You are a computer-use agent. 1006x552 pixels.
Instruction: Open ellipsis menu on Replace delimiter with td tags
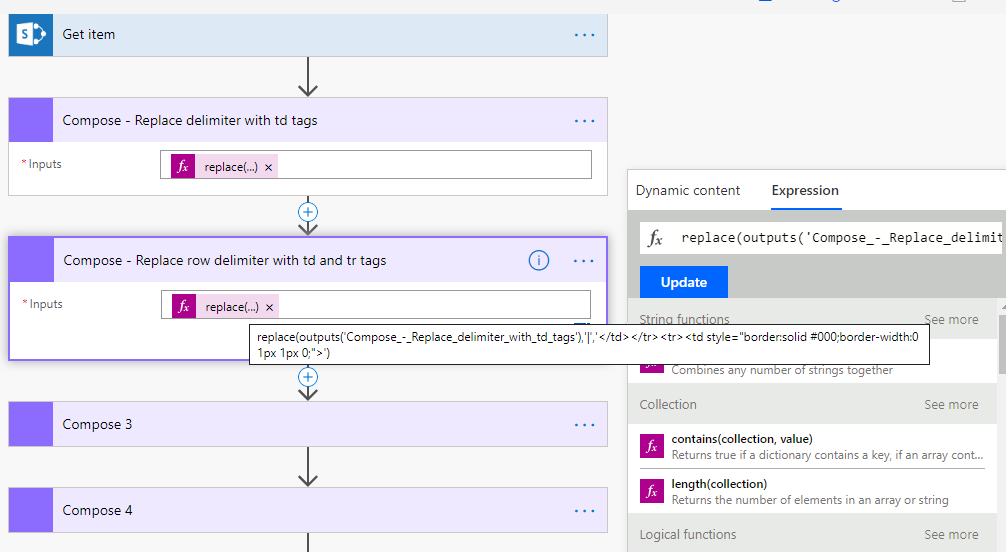584,121
